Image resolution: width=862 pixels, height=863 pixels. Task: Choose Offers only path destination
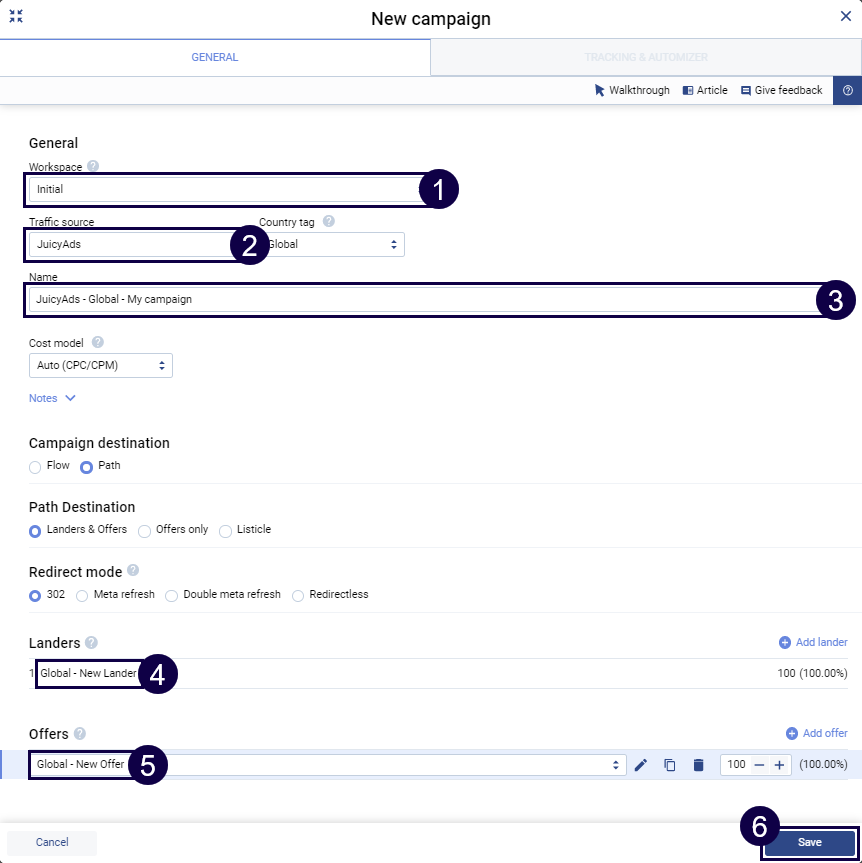pos(145,530)
